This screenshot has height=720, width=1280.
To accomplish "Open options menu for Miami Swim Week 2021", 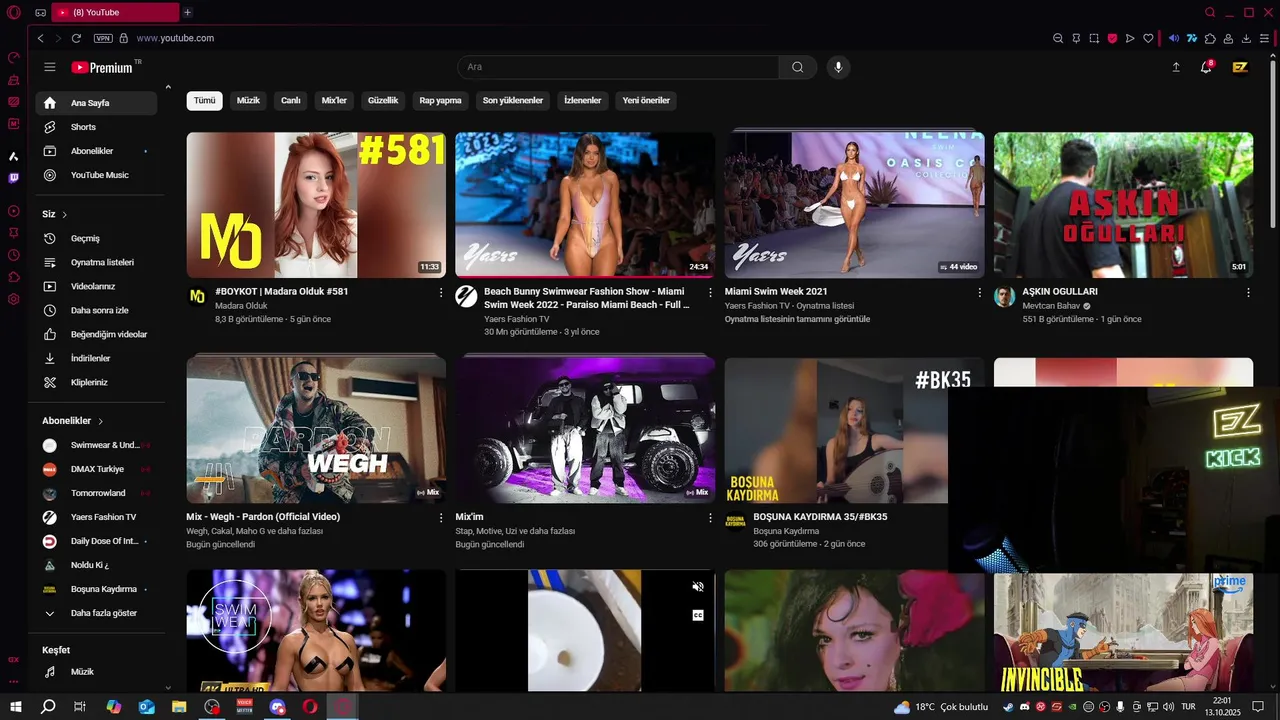I will [979, 293].
